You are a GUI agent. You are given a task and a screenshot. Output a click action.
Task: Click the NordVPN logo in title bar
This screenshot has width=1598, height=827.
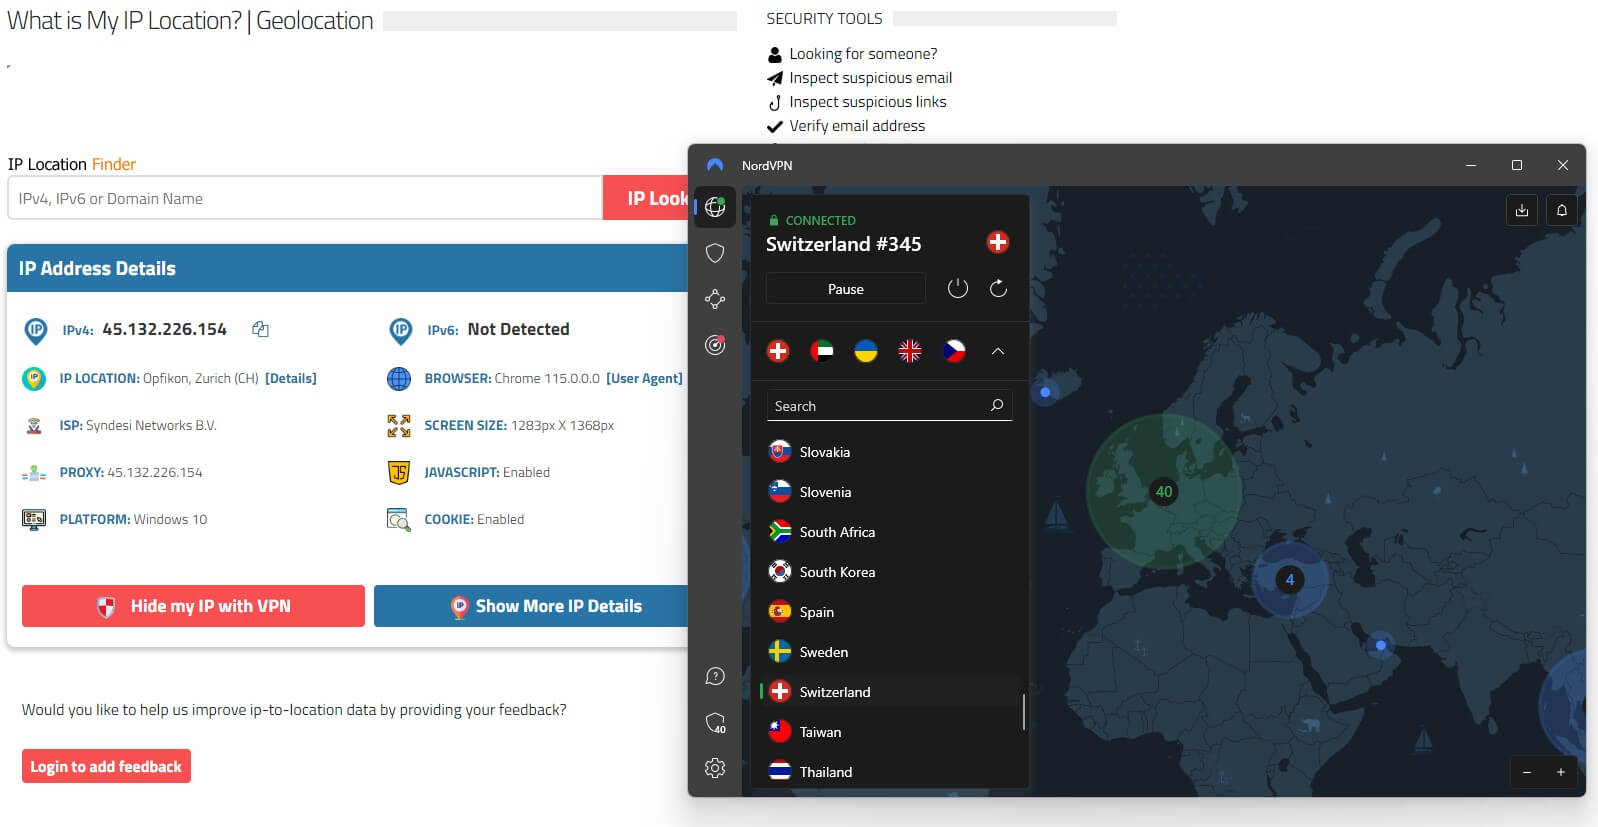715,165
